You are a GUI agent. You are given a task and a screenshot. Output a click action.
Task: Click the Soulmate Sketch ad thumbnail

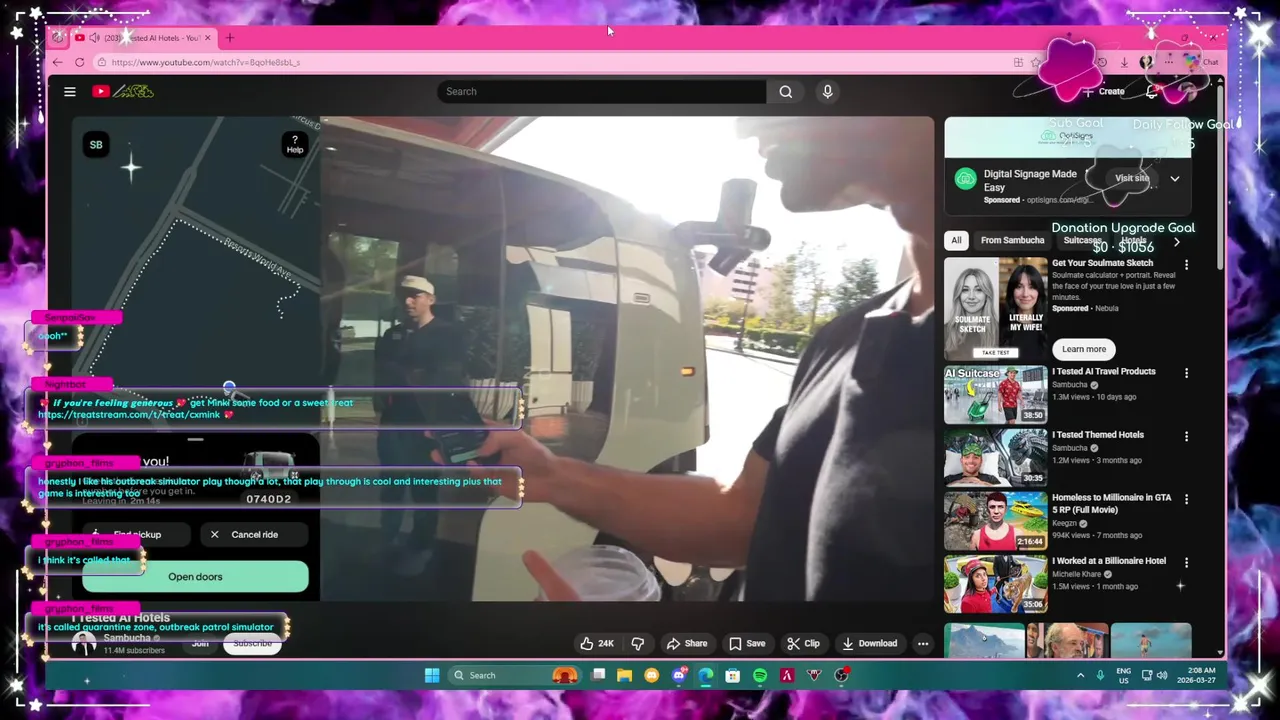(x=995, y=308)
